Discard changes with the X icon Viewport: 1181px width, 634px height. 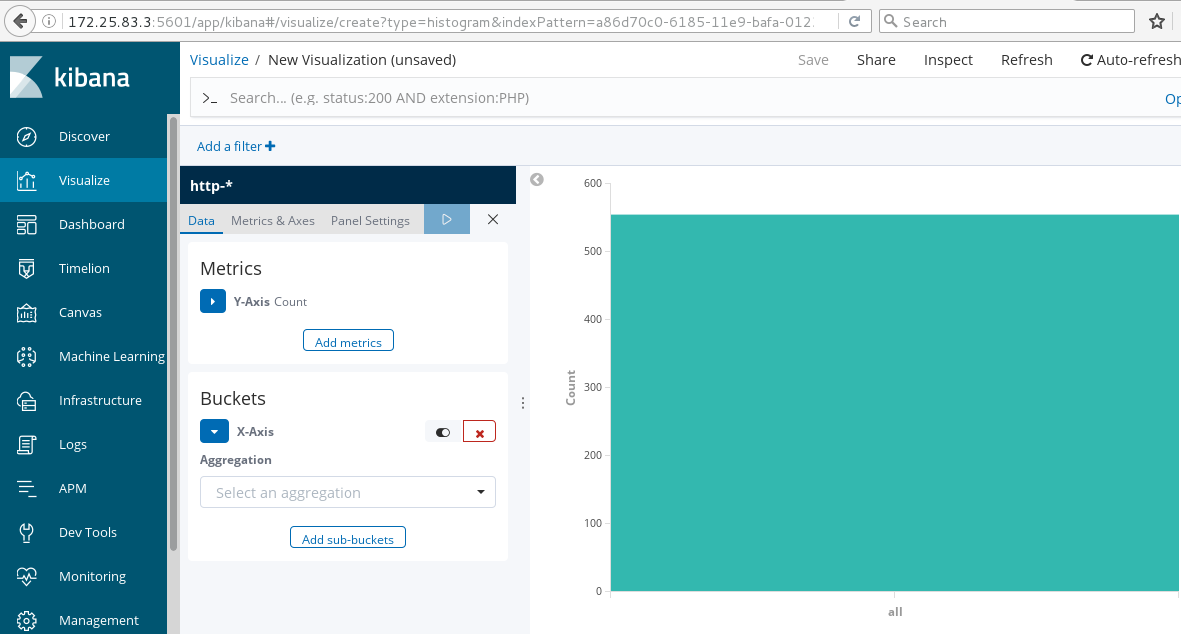tap(493, 219)
